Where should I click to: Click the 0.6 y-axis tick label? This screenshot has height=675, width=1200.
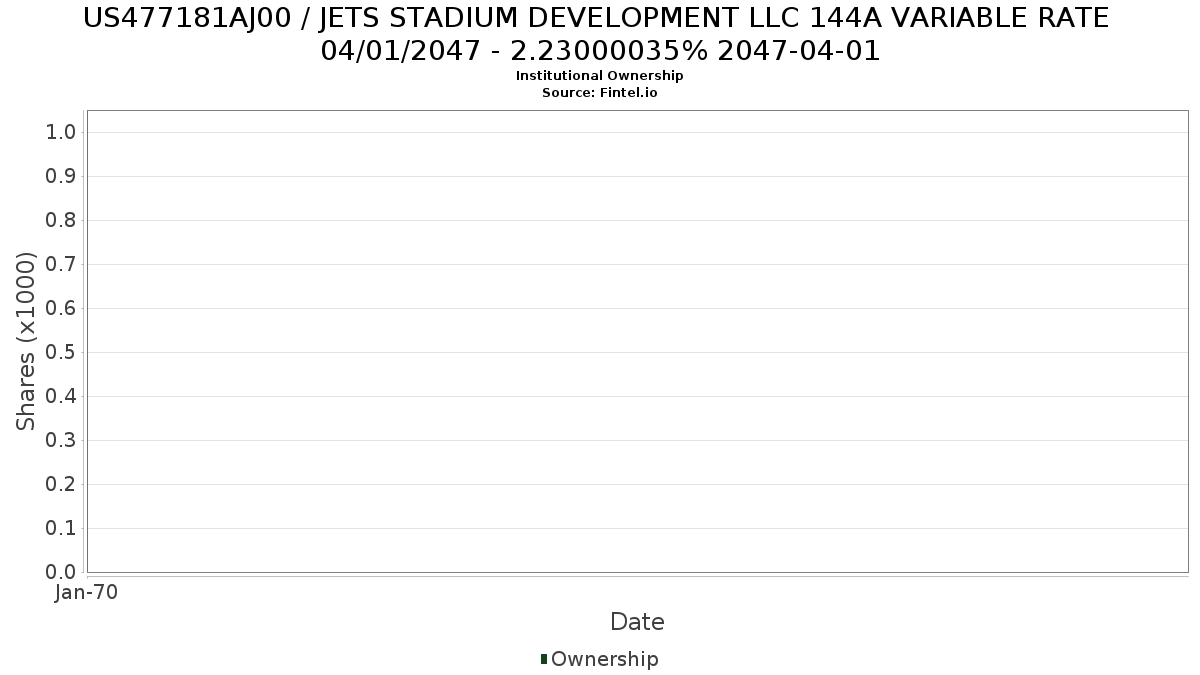tap(61, 308)
